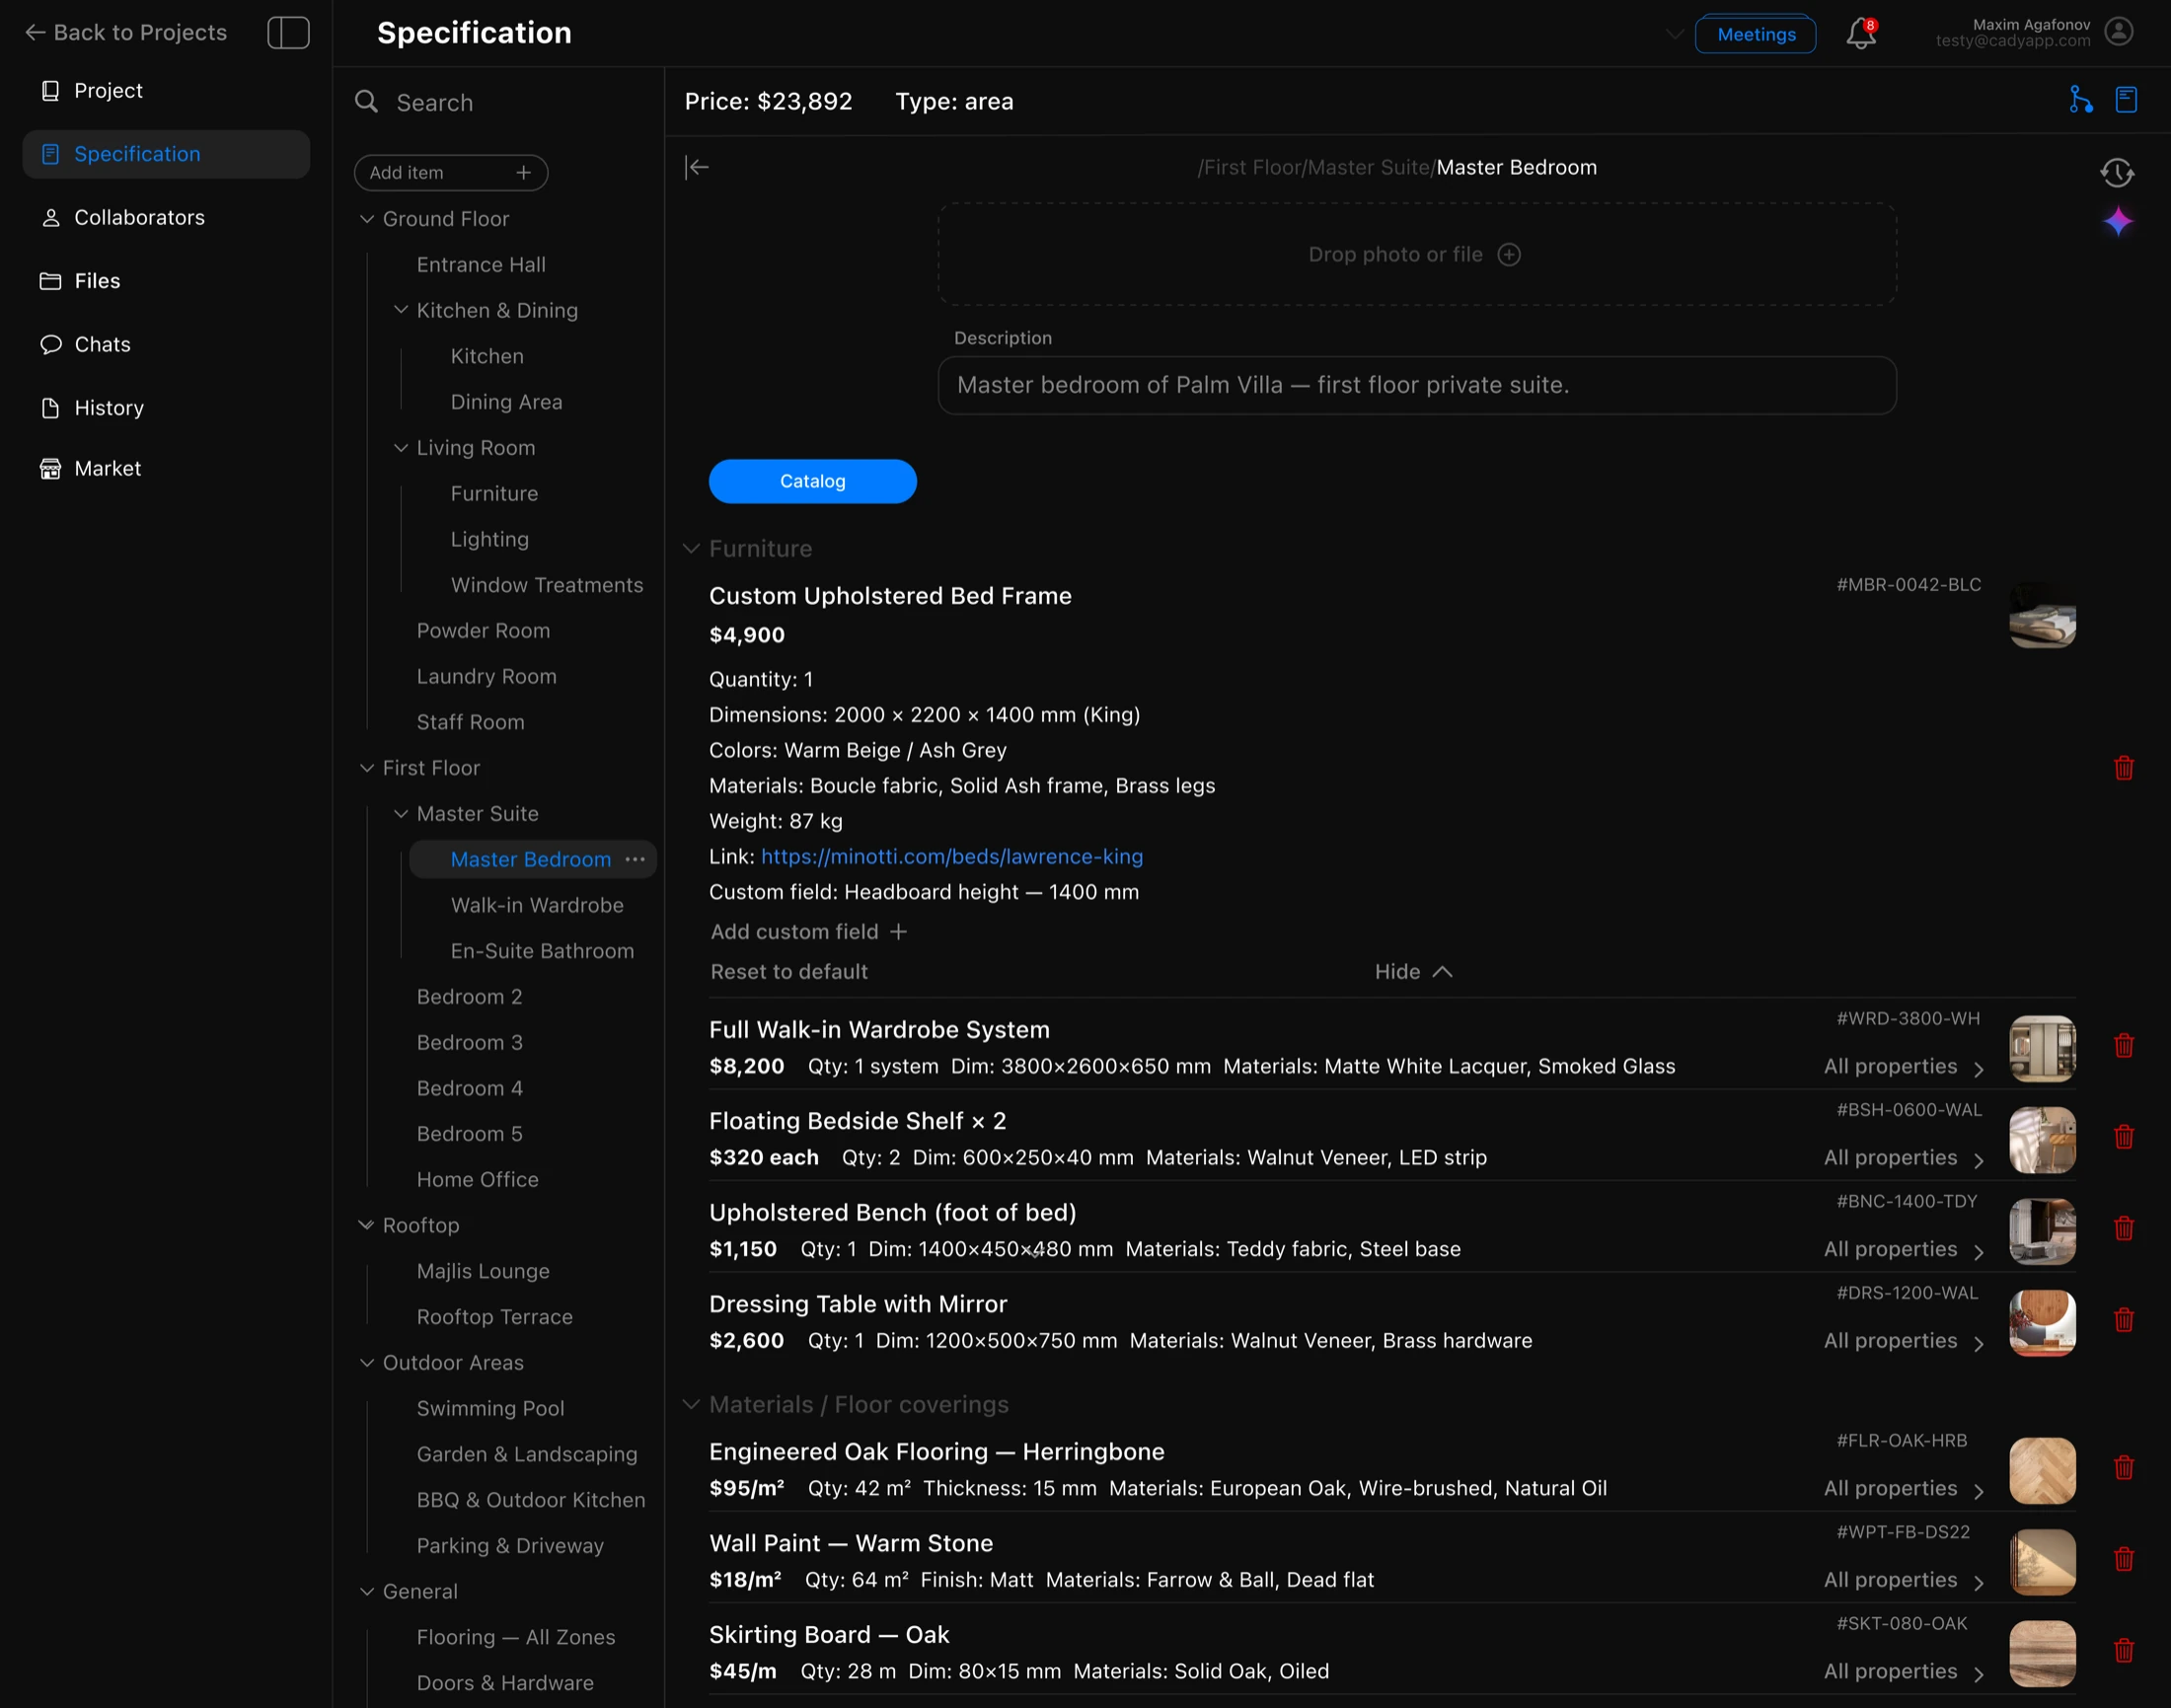Click the specification sheet view icon
The image size is (2171, 1708).
click(2127, 100)
